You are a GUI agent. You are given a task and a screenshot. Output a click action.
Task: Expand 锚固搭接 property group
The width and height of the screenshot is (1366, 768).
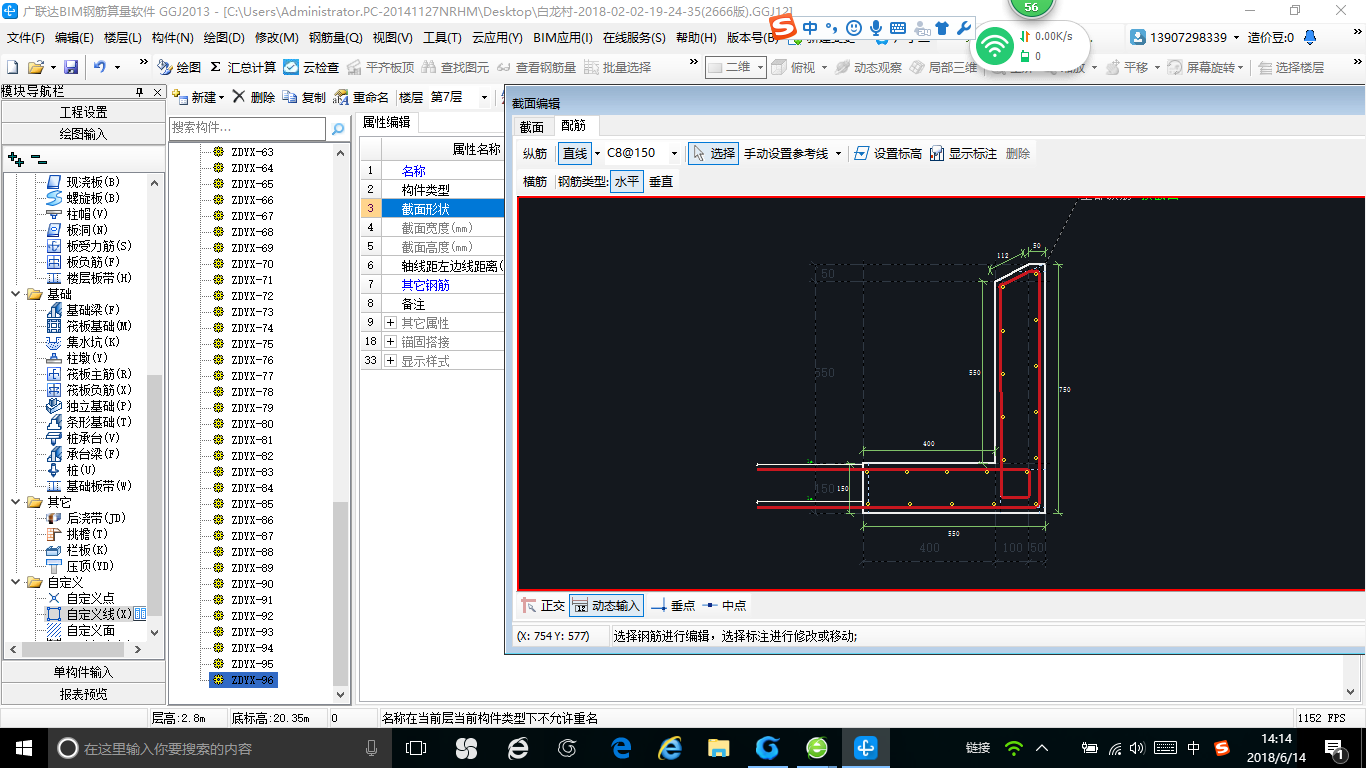click(x=390, y=342)
